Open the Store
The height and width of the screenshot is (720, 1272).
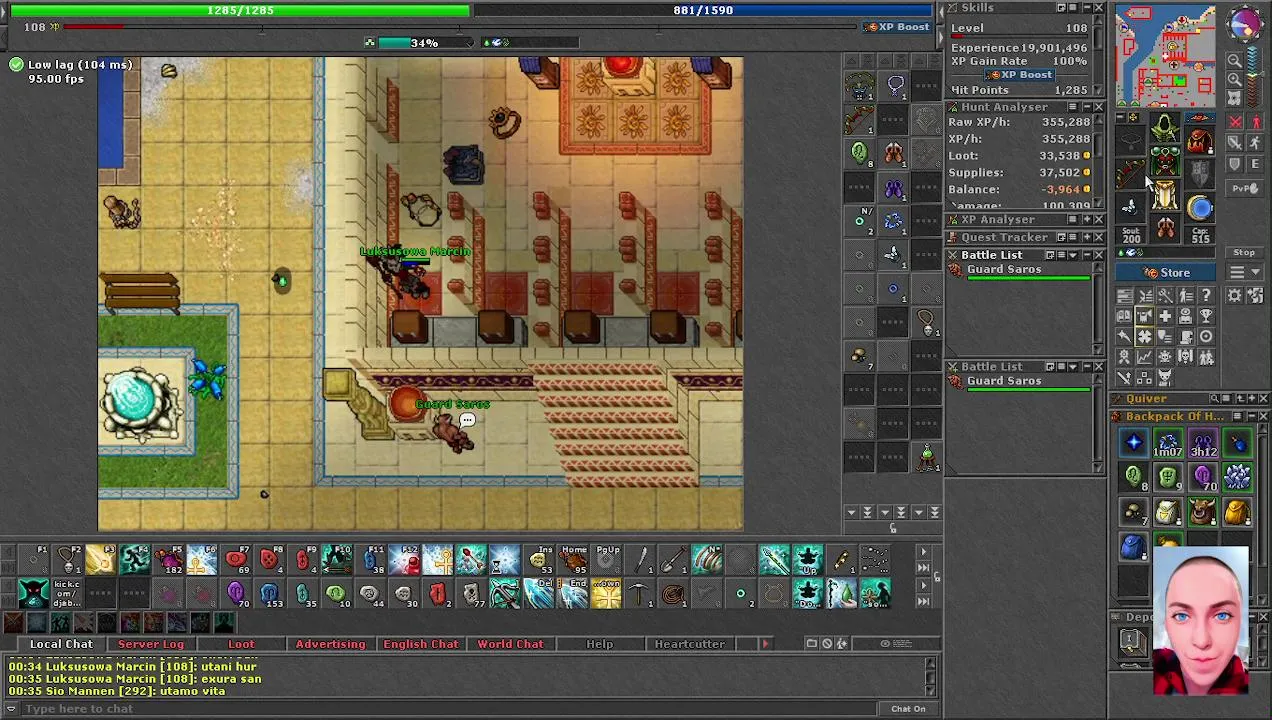tap(1167, 273)
